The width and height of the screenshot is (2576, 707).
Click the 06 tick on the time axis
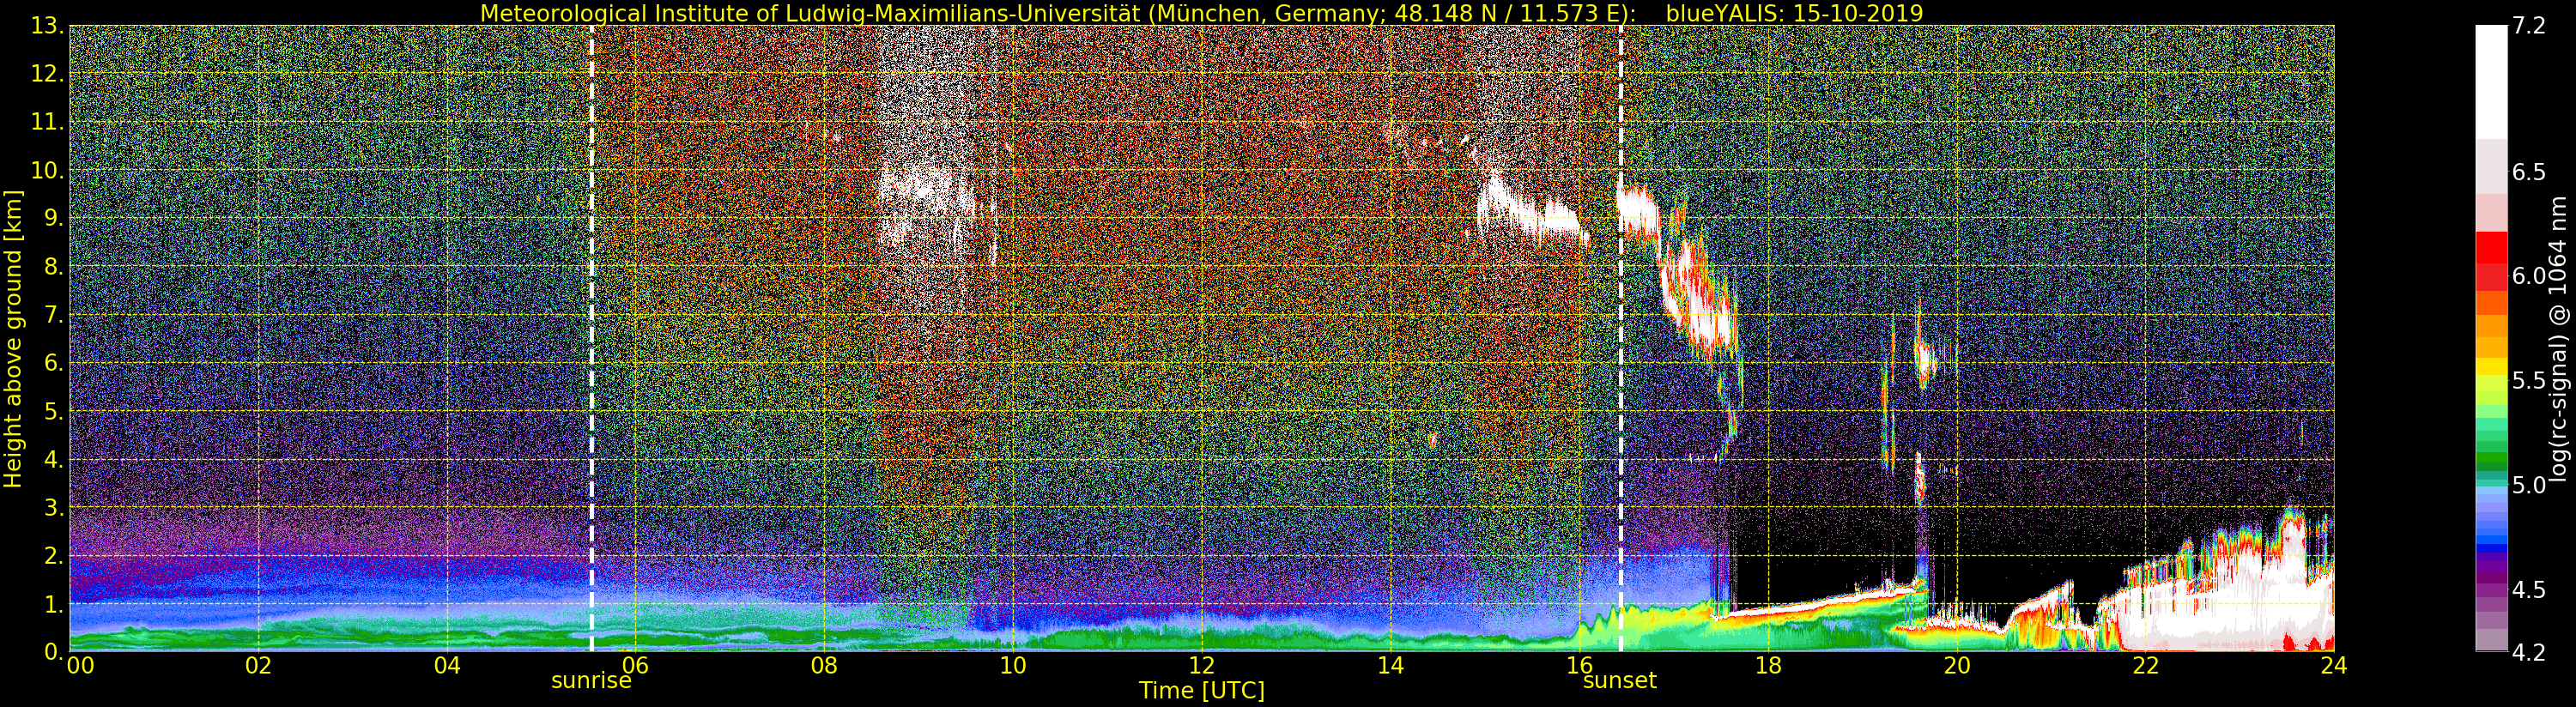tap(635, 666)
